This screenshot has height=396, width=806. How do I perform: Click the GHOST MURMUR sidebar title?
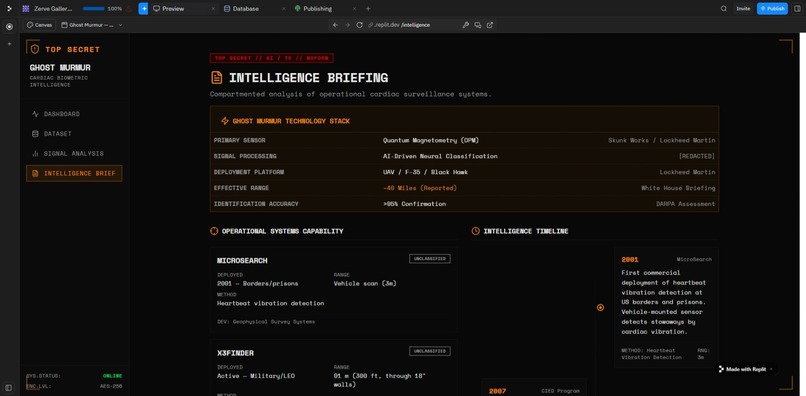(60, 68)
